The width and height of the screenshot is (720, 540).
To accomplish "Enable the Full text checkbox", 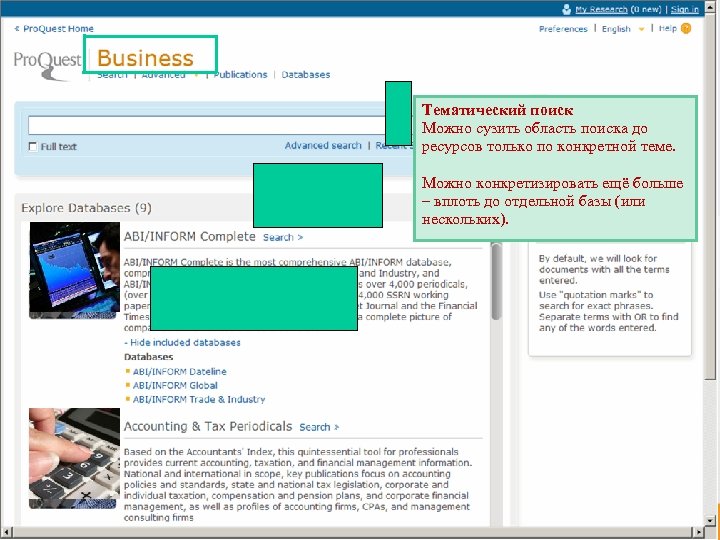I will click(33, 146).
